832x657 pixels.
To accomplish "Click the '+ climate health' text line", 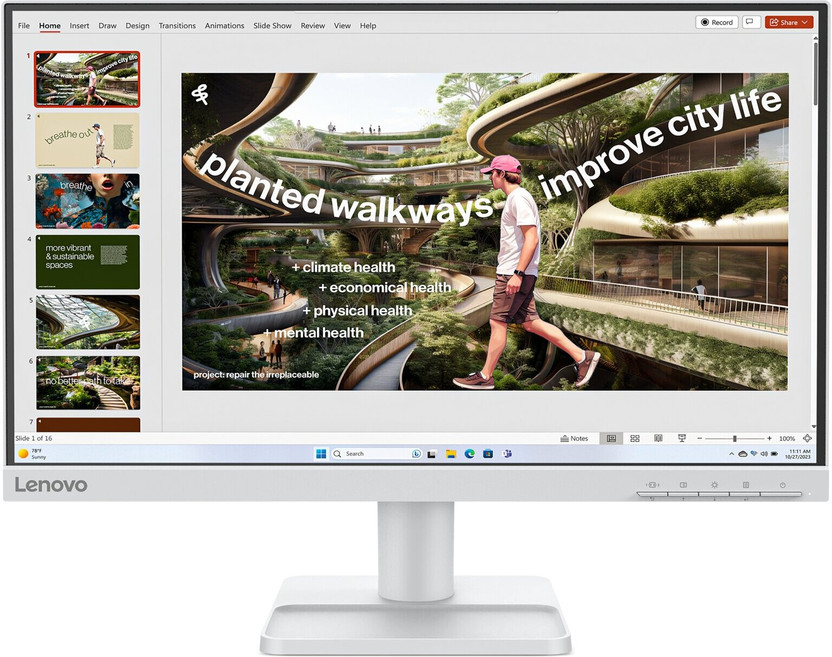I will point(343,267).
